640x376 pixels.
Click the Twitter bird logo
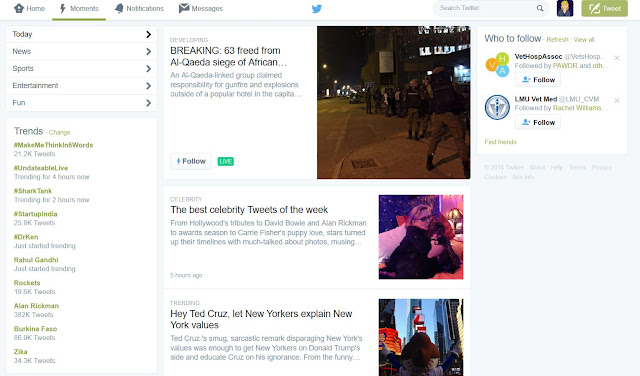pos(317,9)
